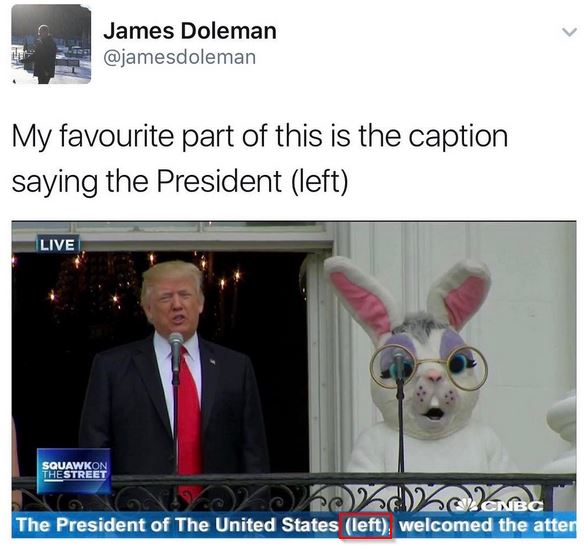The image size is (584, 546).
Task: Click the James Doleman display name
Action: [190, 31]
